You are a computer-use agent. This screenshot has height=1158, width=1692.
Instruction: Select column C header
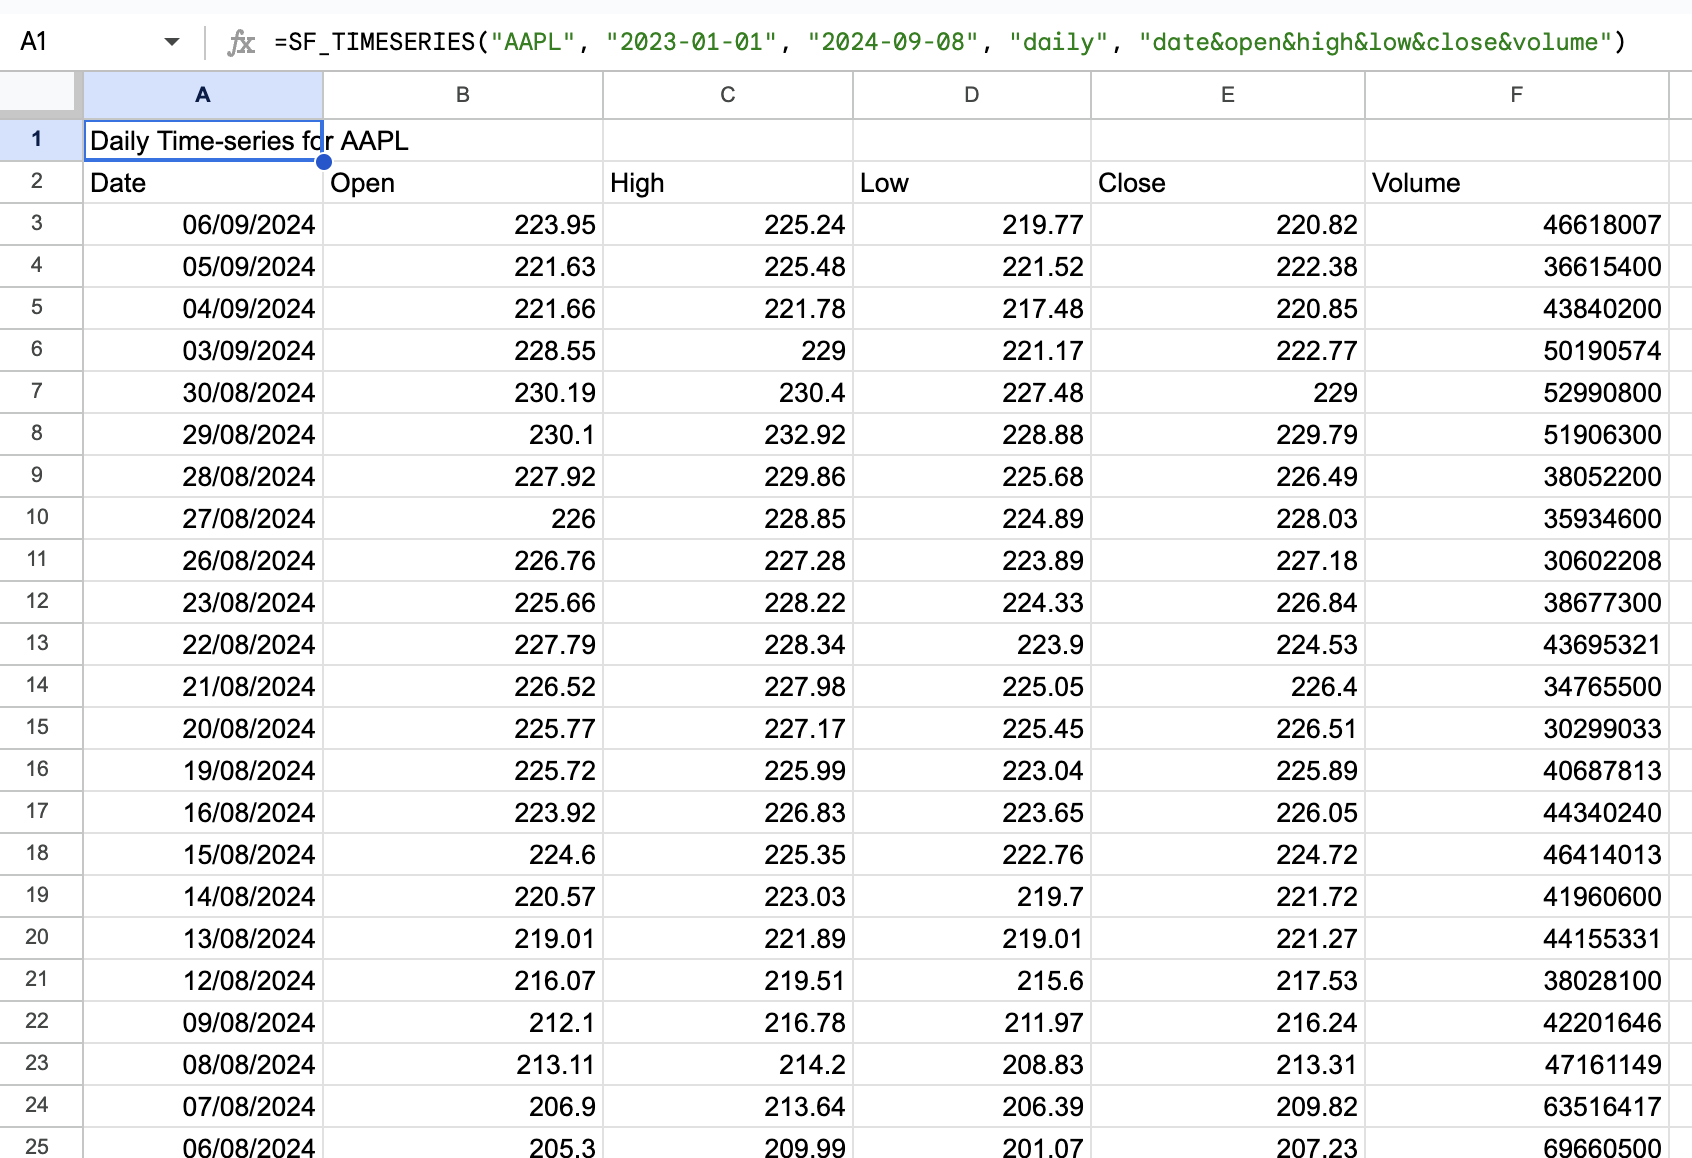(x=726, y=95)
